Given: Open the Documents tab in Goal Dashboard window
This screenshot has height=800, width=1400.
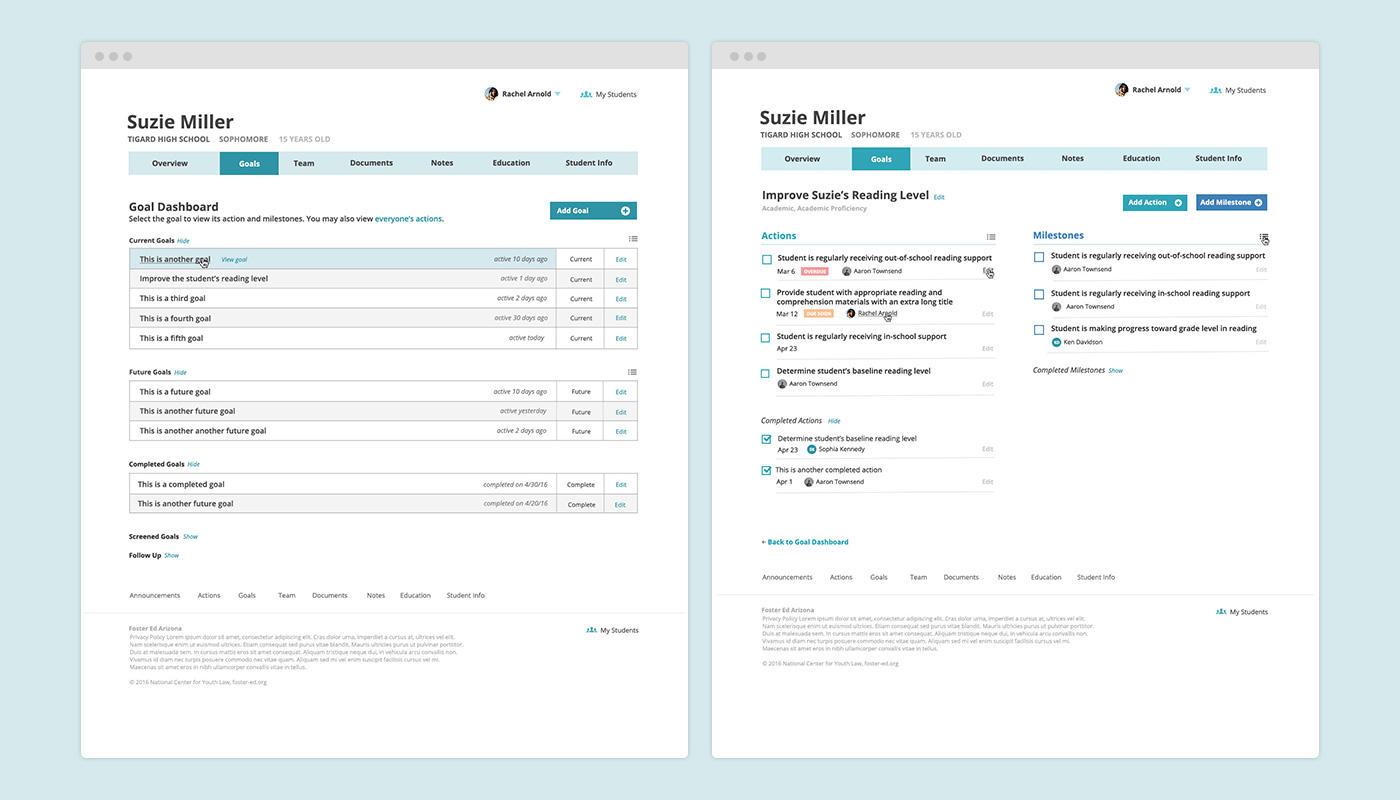Looking at the screenshot, I should 371,163.
